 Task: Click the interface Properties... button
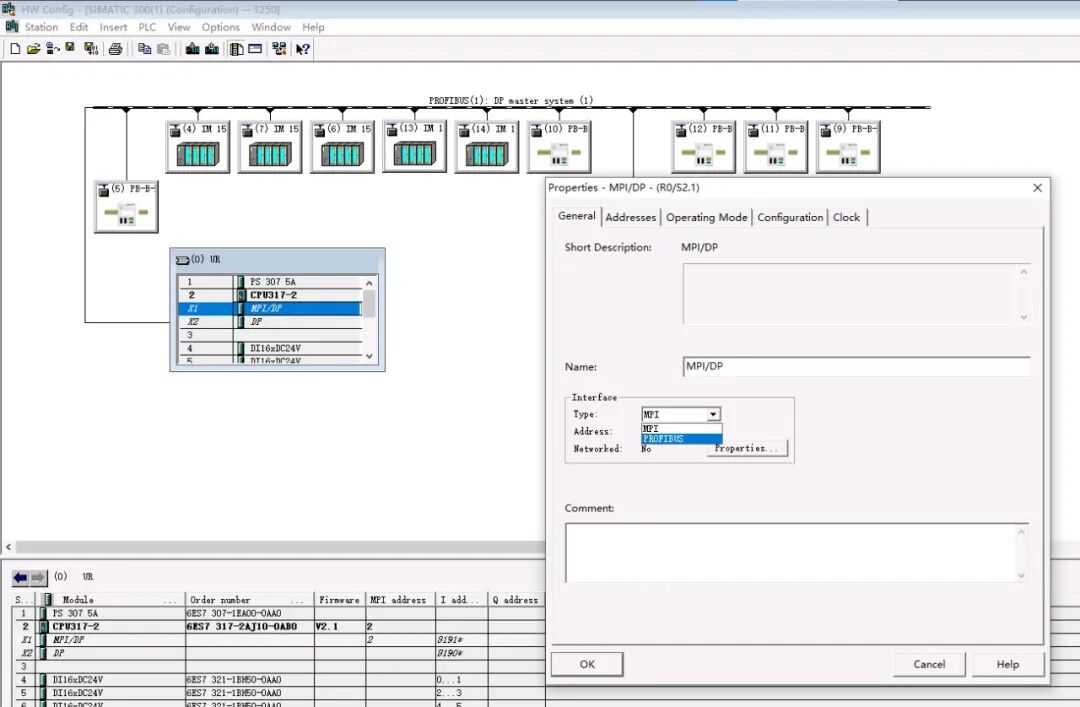point(748,449)
